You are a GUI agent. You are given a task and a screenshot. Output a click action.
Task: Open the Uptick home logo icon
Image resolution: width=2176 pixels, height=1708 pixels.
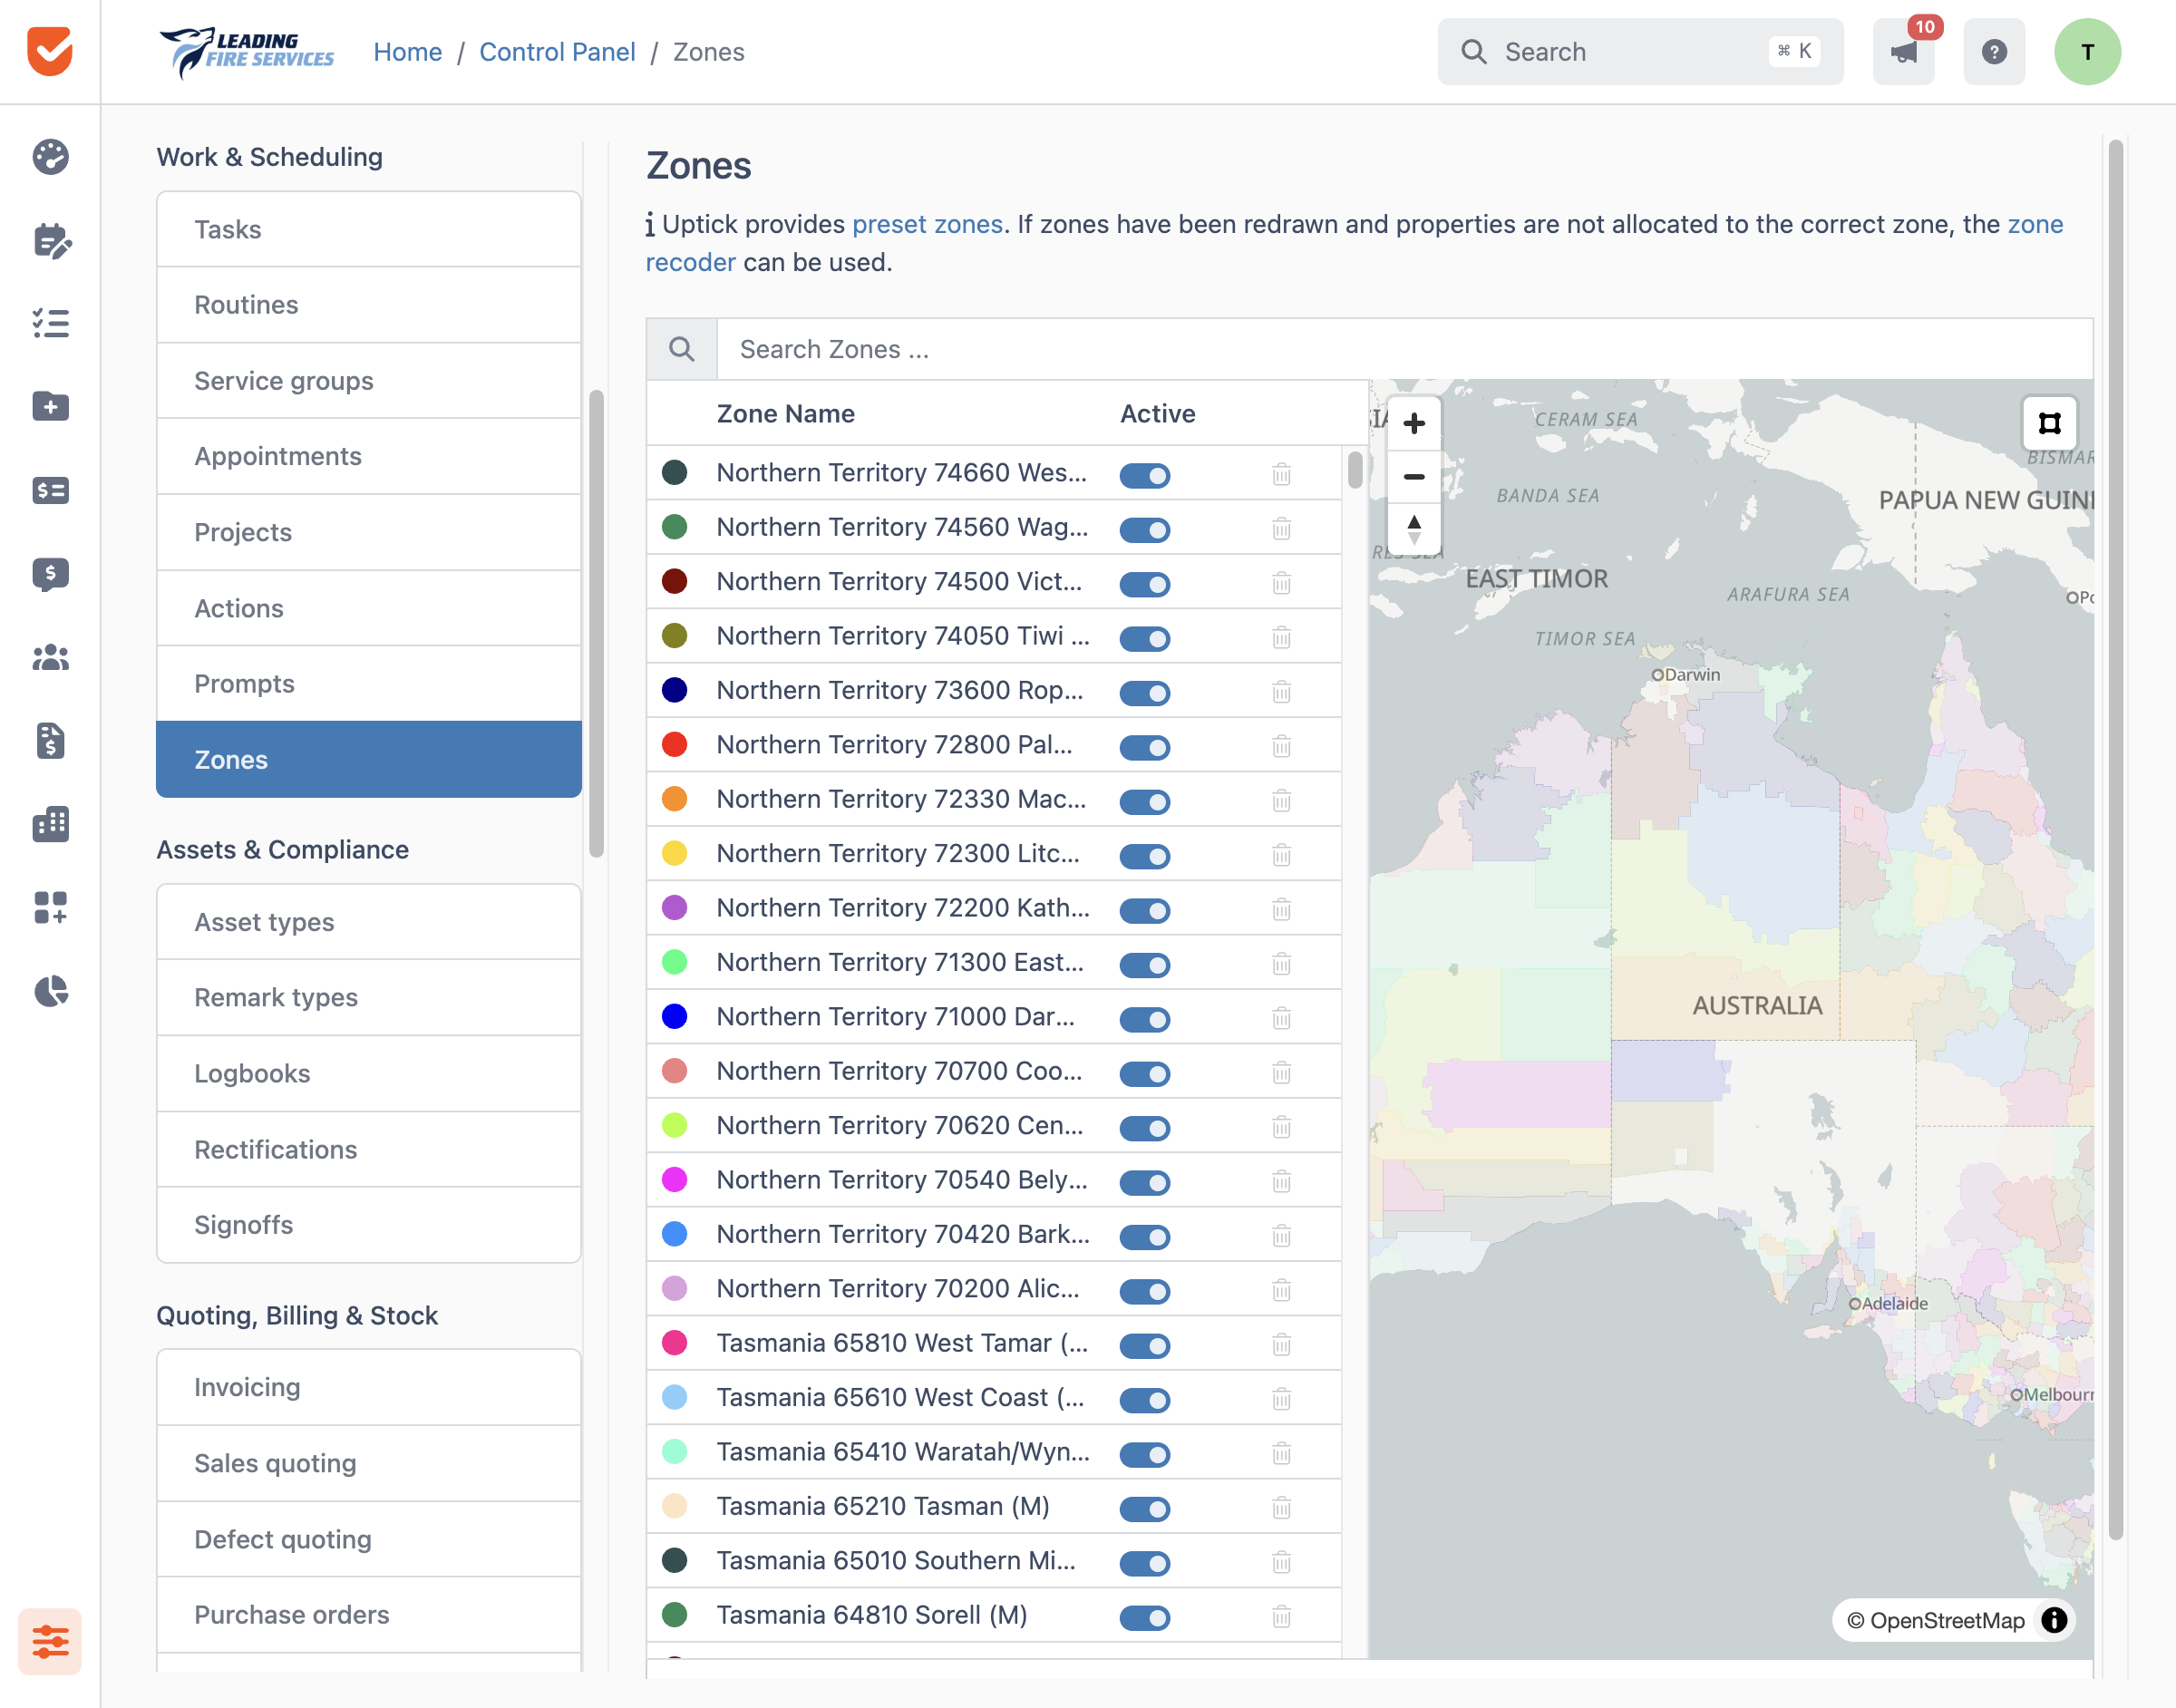[x=50, y=51]
